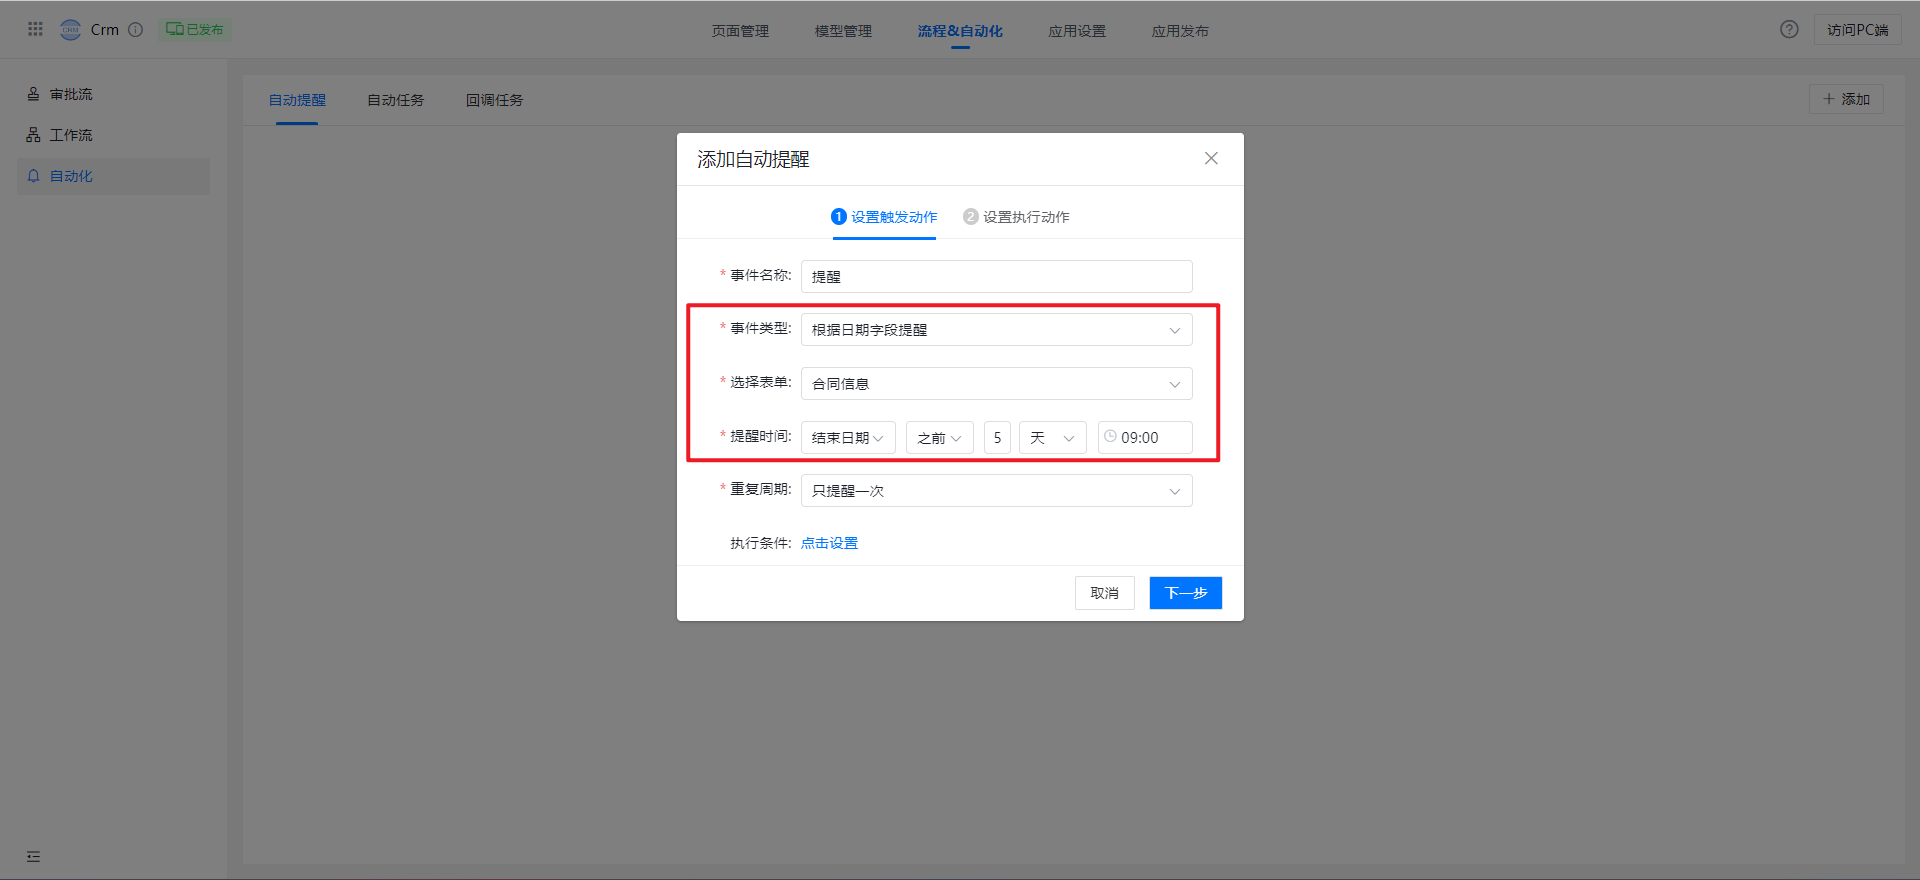
Task: Click the number input showing 5
Action: coord(997,438)
